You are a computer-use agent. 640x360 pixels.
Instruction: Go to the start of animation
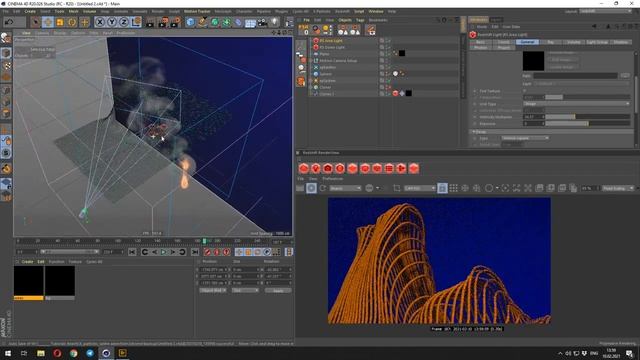tap(132, 252)
